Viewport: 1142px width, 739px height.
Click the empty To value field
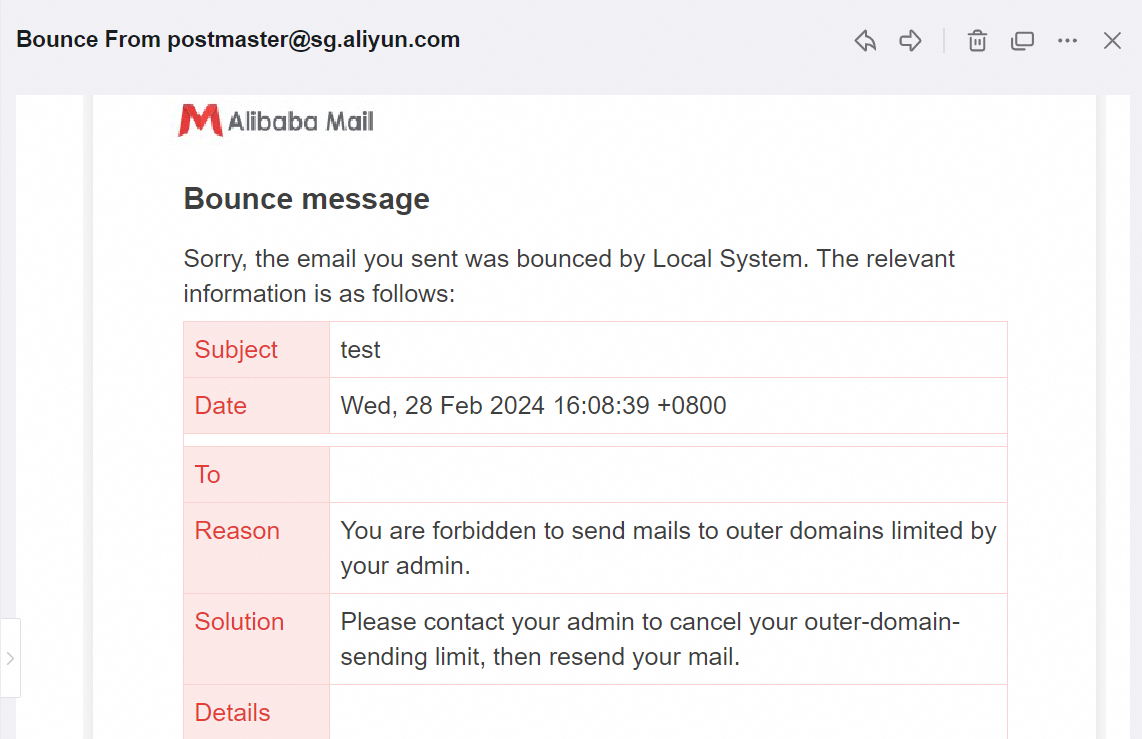(x=667, y=475)
